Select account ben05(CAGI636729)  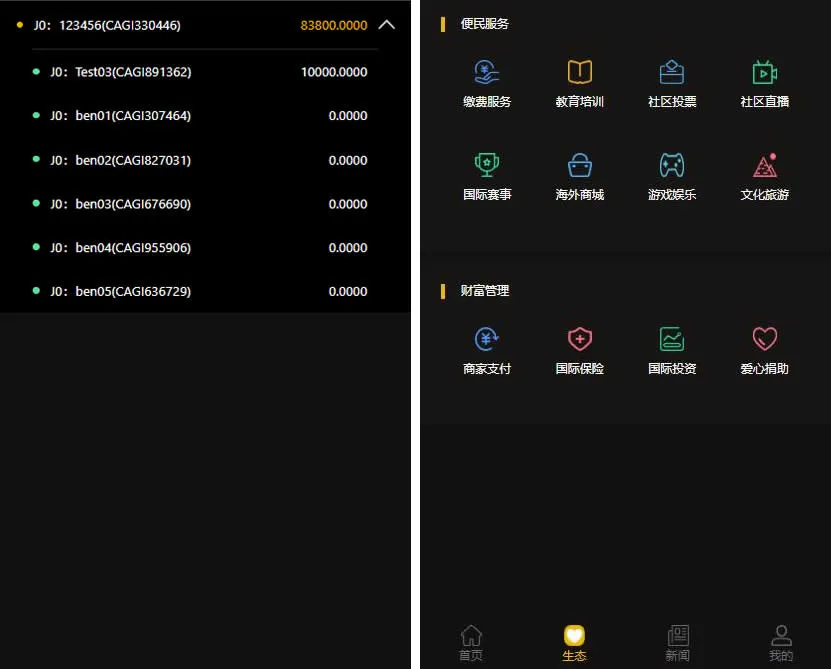point(200,291)
